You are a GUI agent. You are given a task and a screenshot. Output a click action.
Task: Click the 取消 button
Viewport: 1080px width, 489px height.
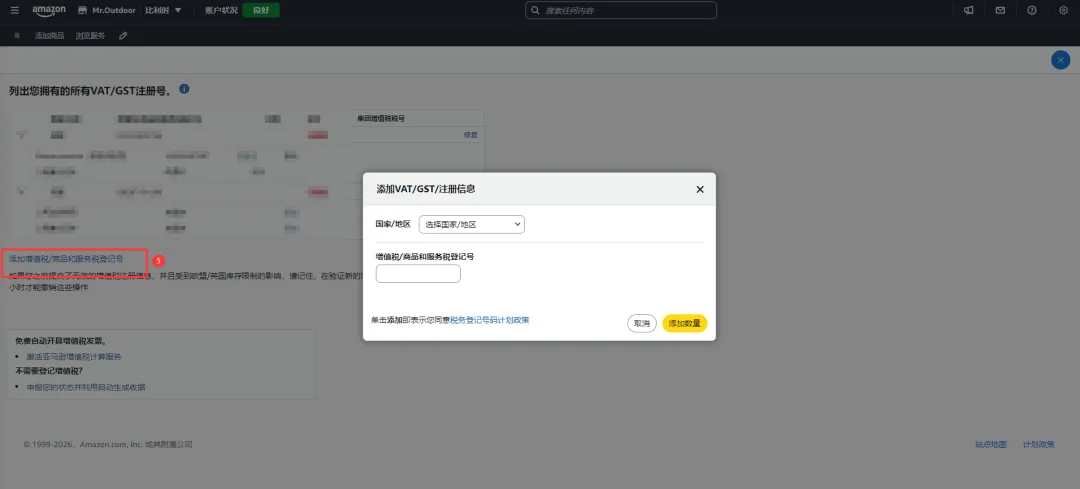642,323
